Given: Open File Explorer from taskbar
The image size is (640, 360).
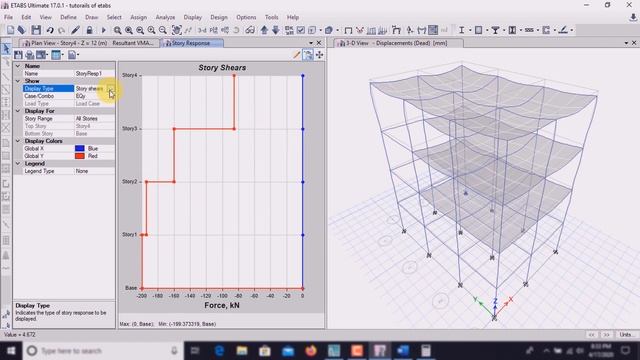Looking at the screenshot, I should tap(242, 351).
